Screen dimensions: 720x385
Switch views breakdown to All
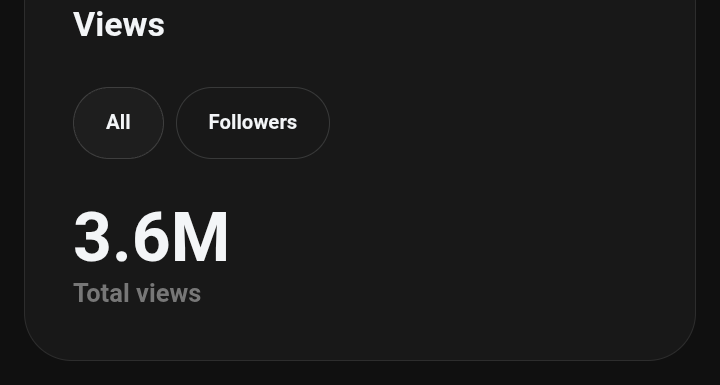[118, 123]
